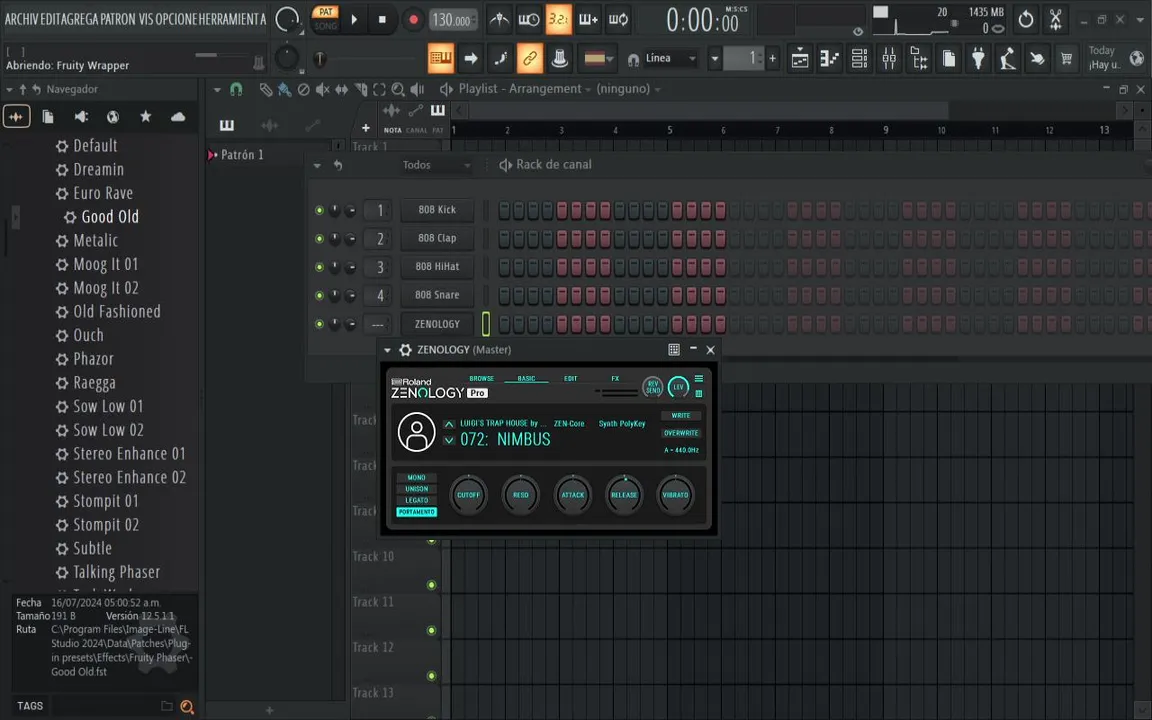This screenshot has width=1152, height=720.
Task: Click the ZENOLOGY user profile avatar icon
Action: [417, 431]
